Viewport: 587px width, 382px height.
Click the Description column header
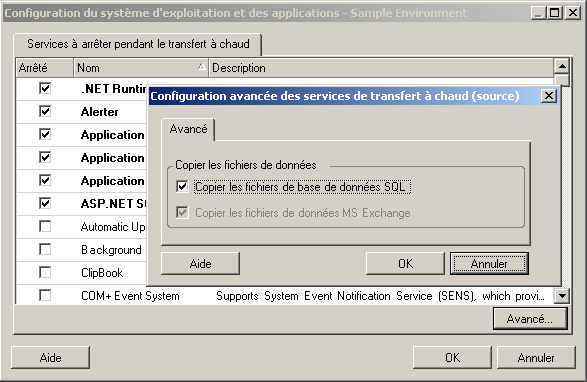pos(381,68)
